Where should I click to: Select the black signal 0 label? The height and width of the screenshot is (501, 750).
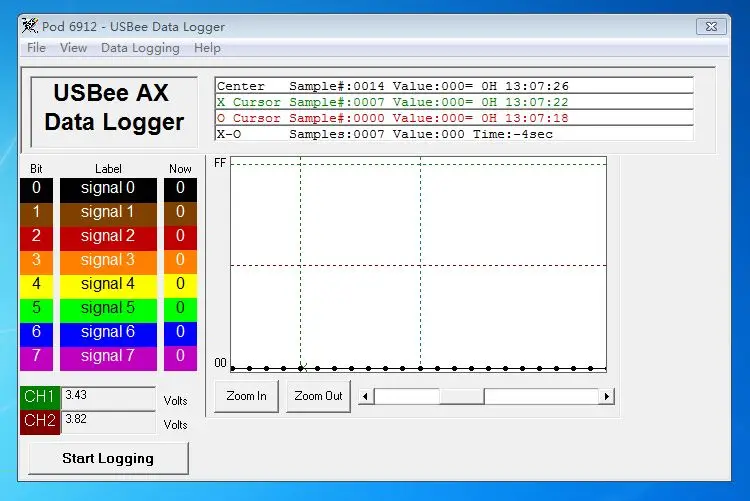click(x=108, y=190)
